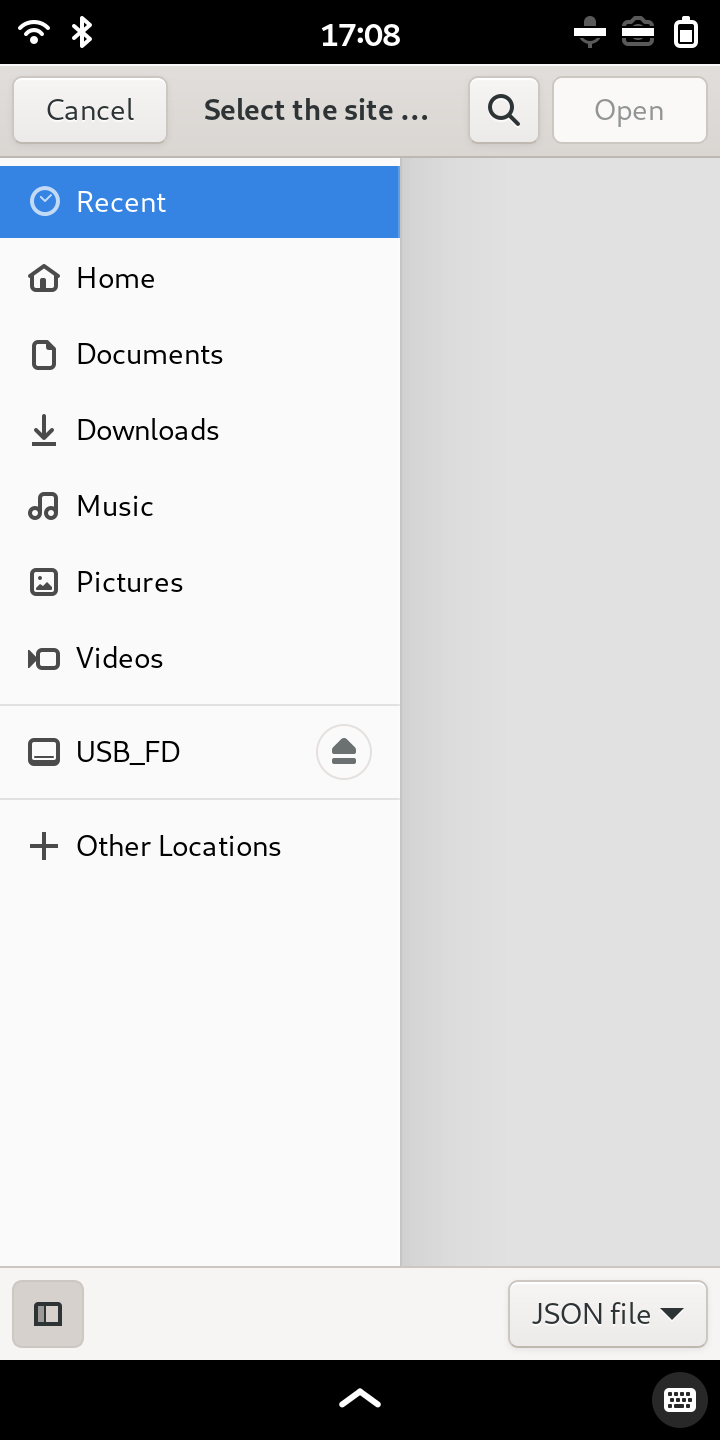The width and height of the screenshot is (720, 1440).
Task: Open the Documents location
Action: (200, 354)
